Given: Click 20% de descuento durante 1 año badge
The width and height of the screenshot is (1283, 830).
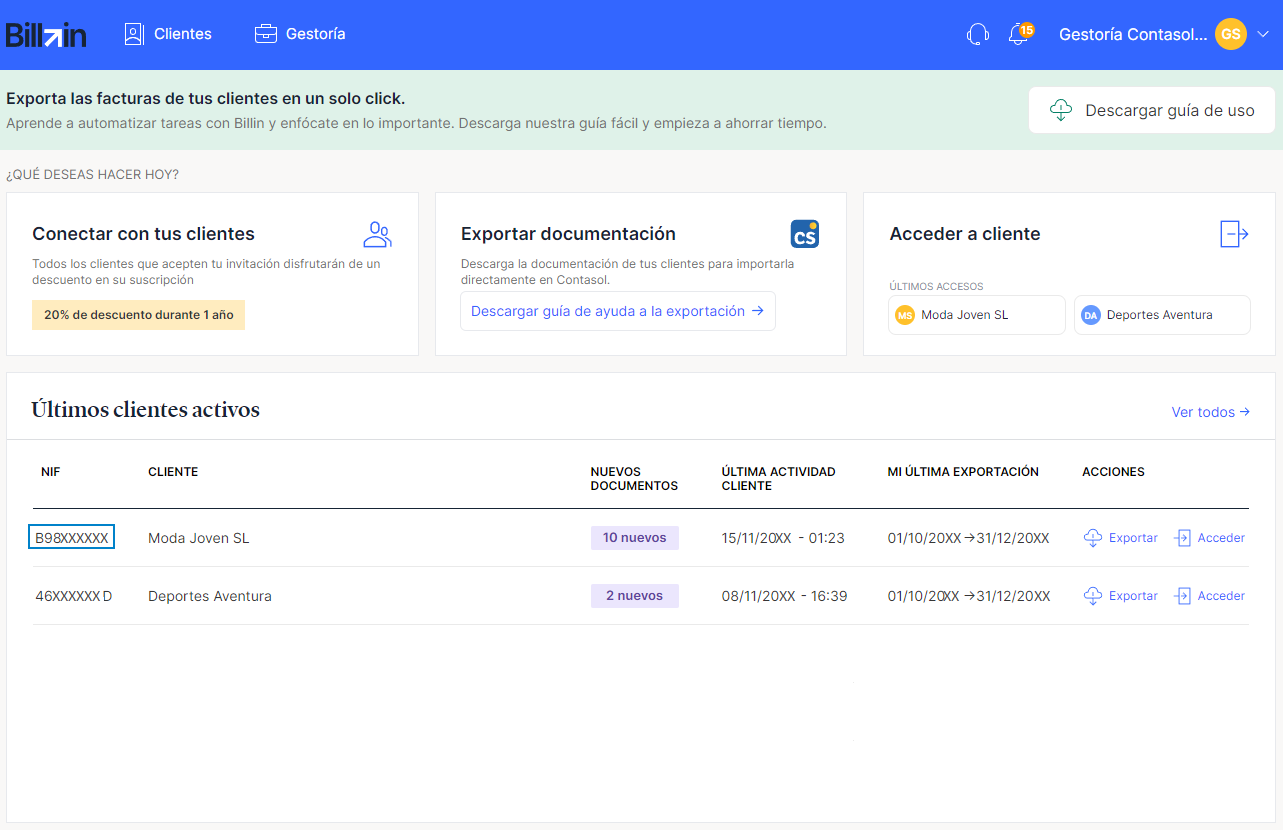Looking at the screenshot, I should pyautogui.click(x=138, y=314).
